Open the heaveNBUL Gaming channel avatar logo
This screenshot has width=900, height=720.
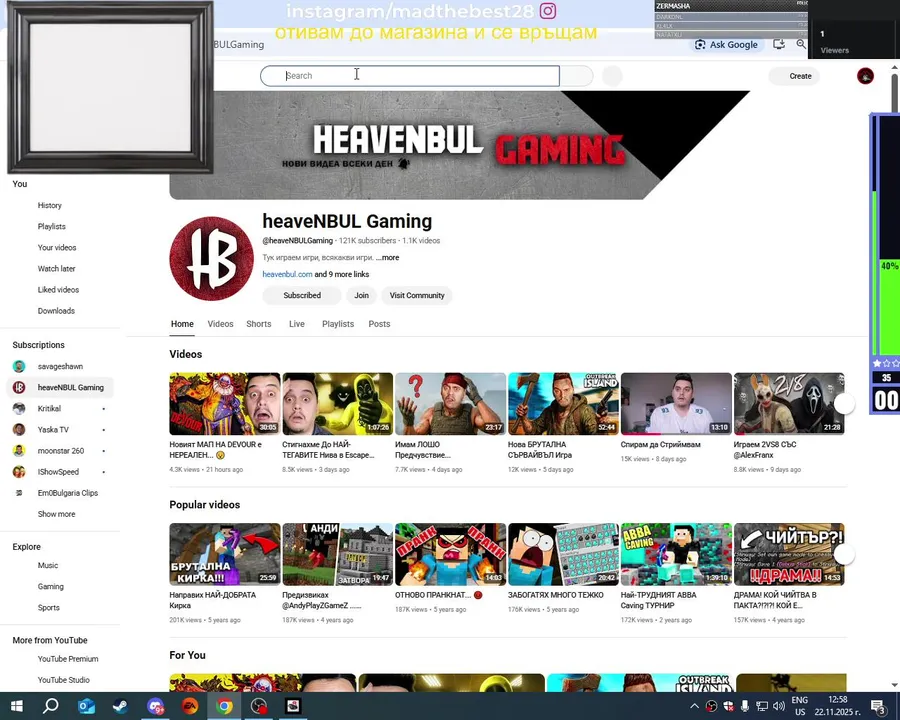pyautogui.click(x=211, y=259)
